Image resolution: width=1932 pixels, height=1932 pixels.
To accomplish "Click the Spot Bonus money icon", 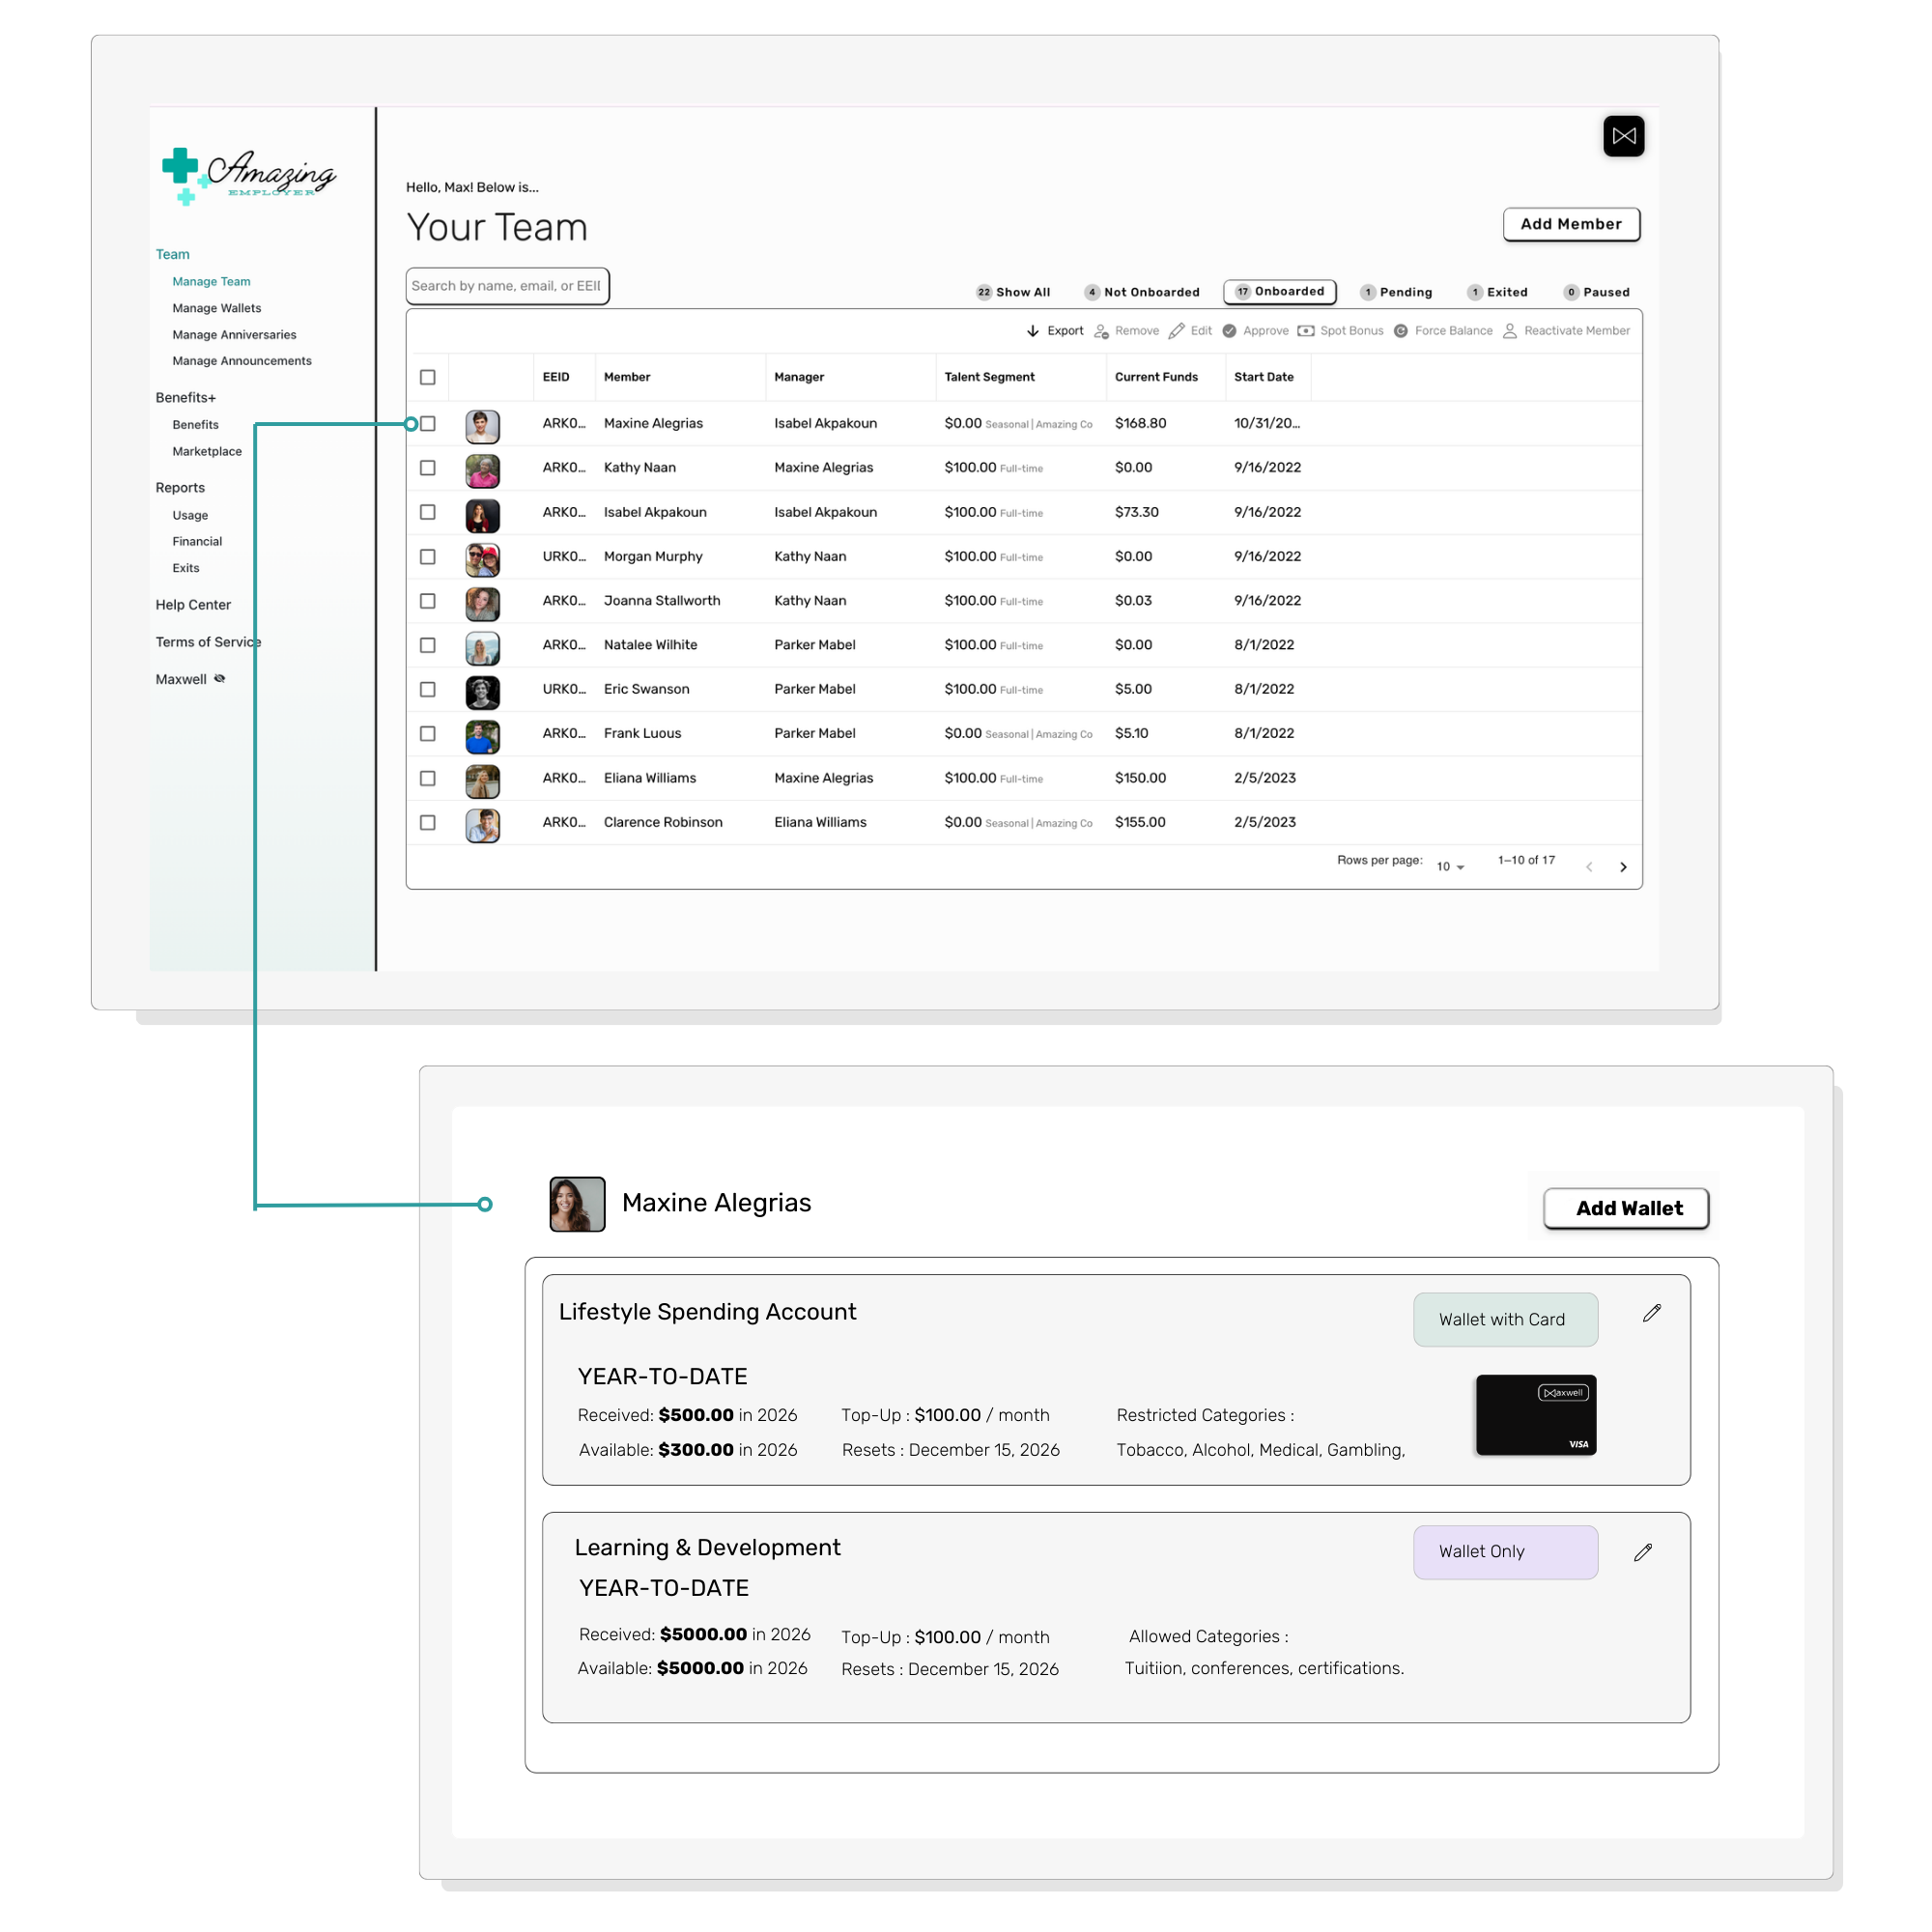I will [x=1305, y=331].
